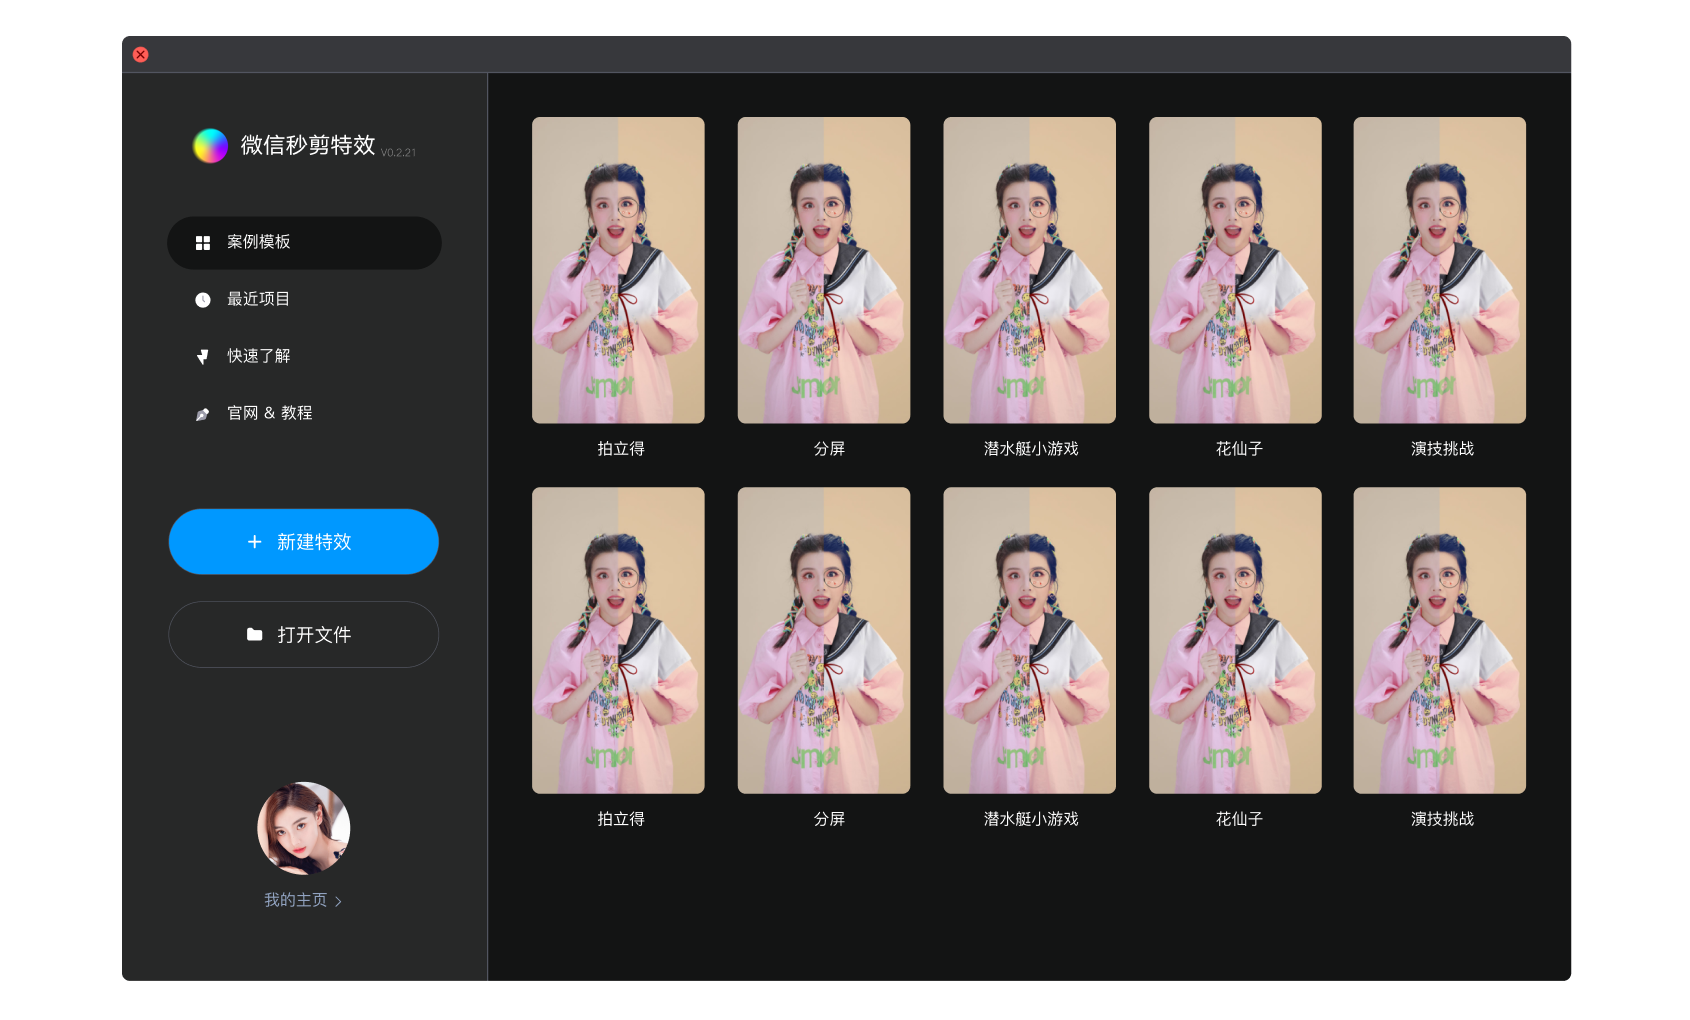
Task: Click the chevron next to 我的主页
Action: point(338,901)
